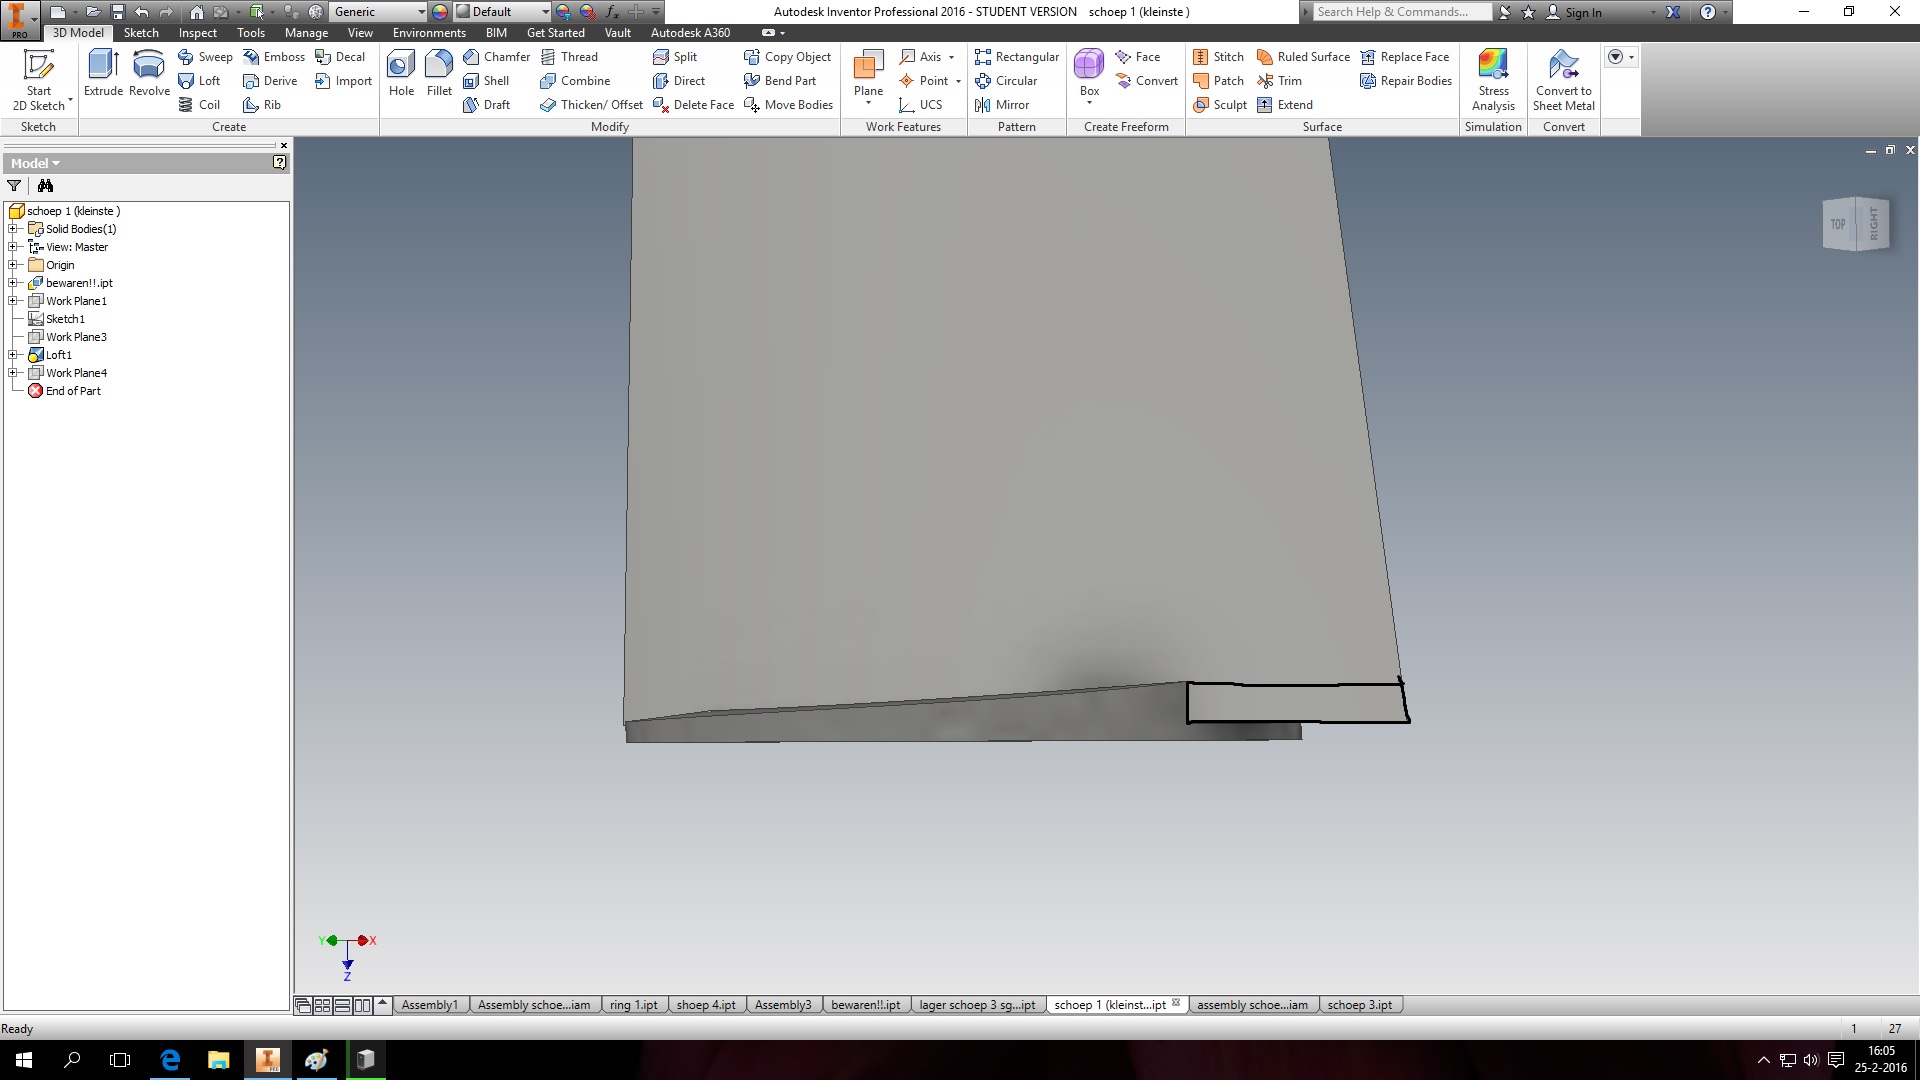Image resolution: width=1920 pixels, height=1080 pixels.
Task: Select the Loft tool
Action: coord(200,81)
